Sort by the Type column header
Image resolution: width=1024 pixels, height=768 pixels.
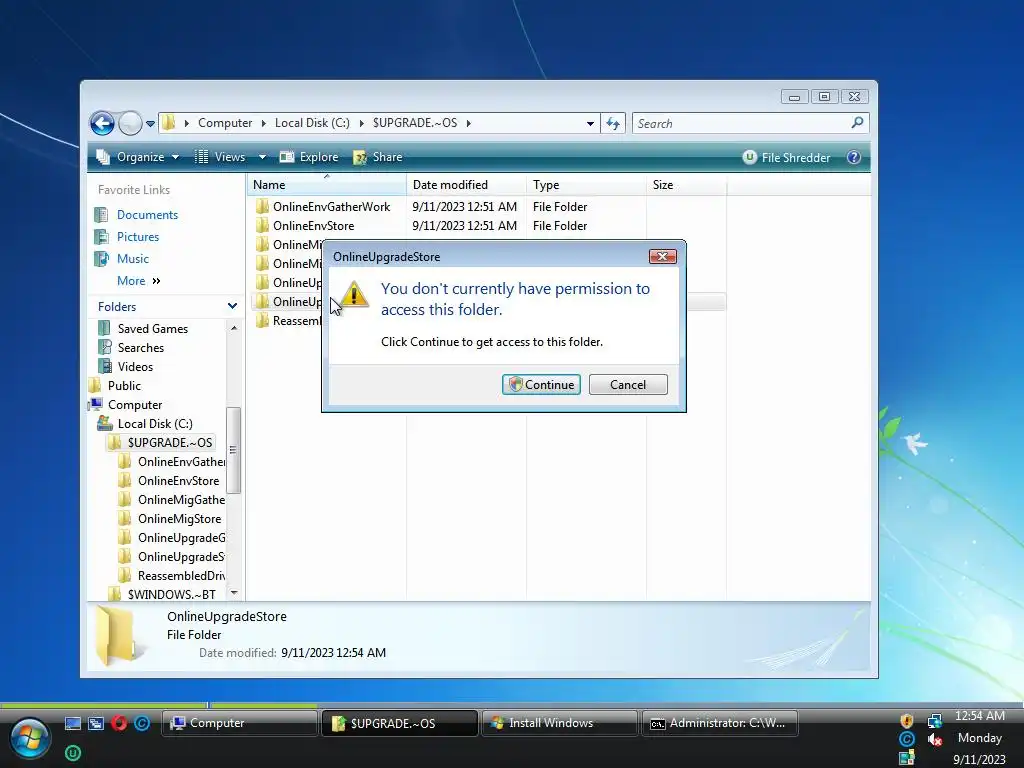[586, 185]
